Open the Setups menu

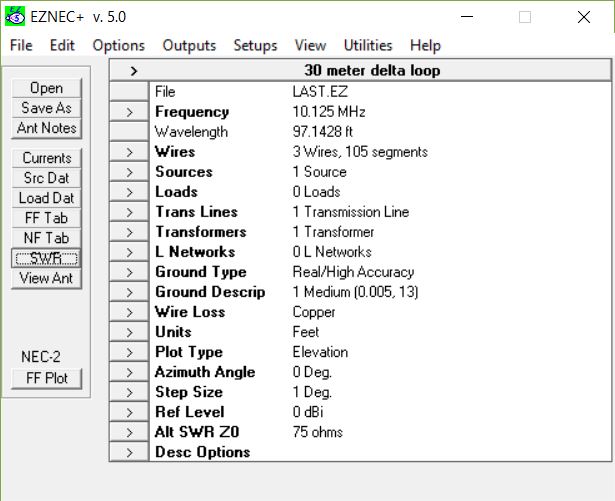click(255, 45)
